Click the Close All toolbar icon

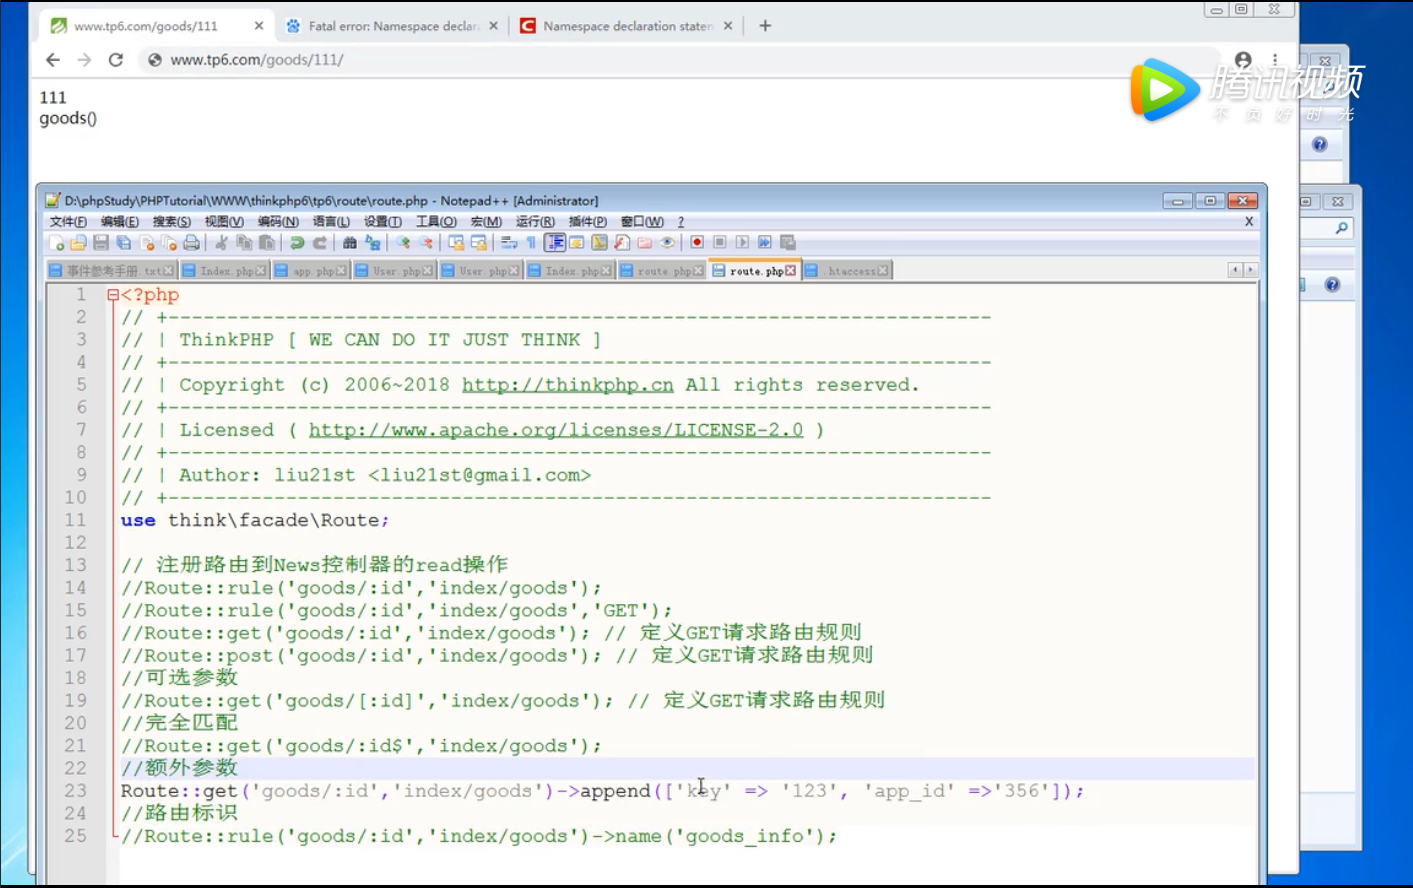pos(169,243)
